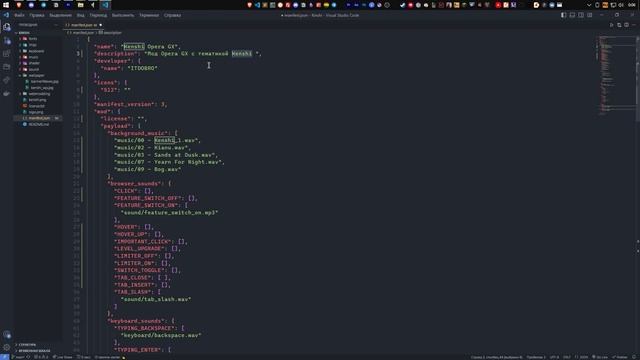Open the Файл menu
Screen dimensions: 640x360
(19, 15)
